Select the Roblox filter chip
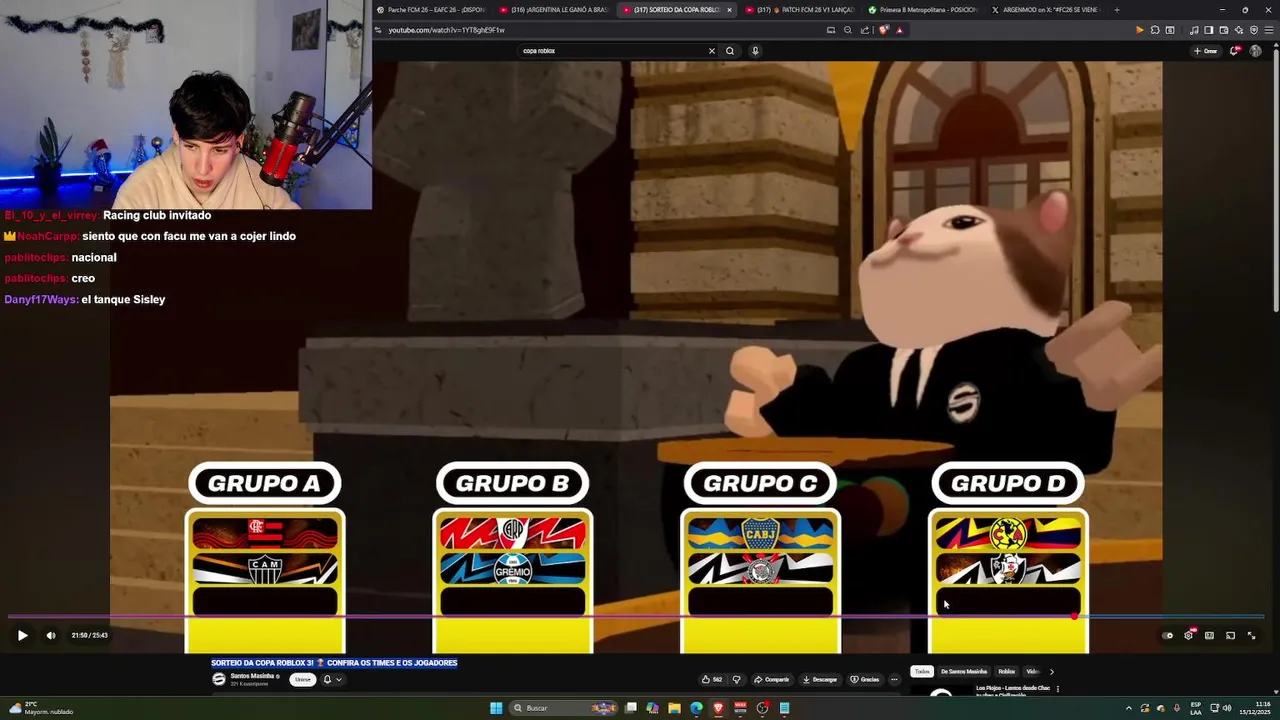The height and width of the screenshot is (720, 1280). (x=1007, y=671)
